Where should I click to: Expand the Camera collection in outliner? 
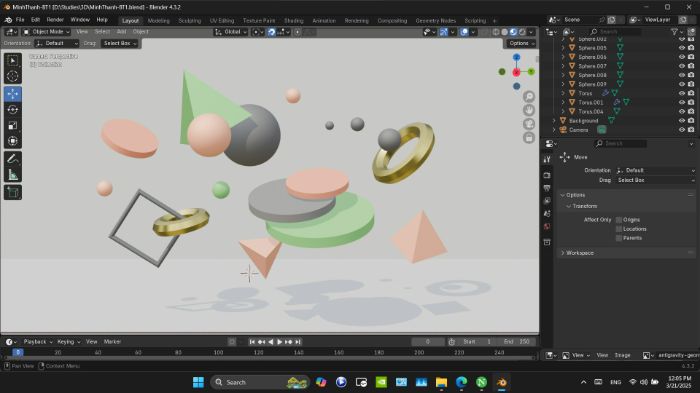[x=554, y=130]
